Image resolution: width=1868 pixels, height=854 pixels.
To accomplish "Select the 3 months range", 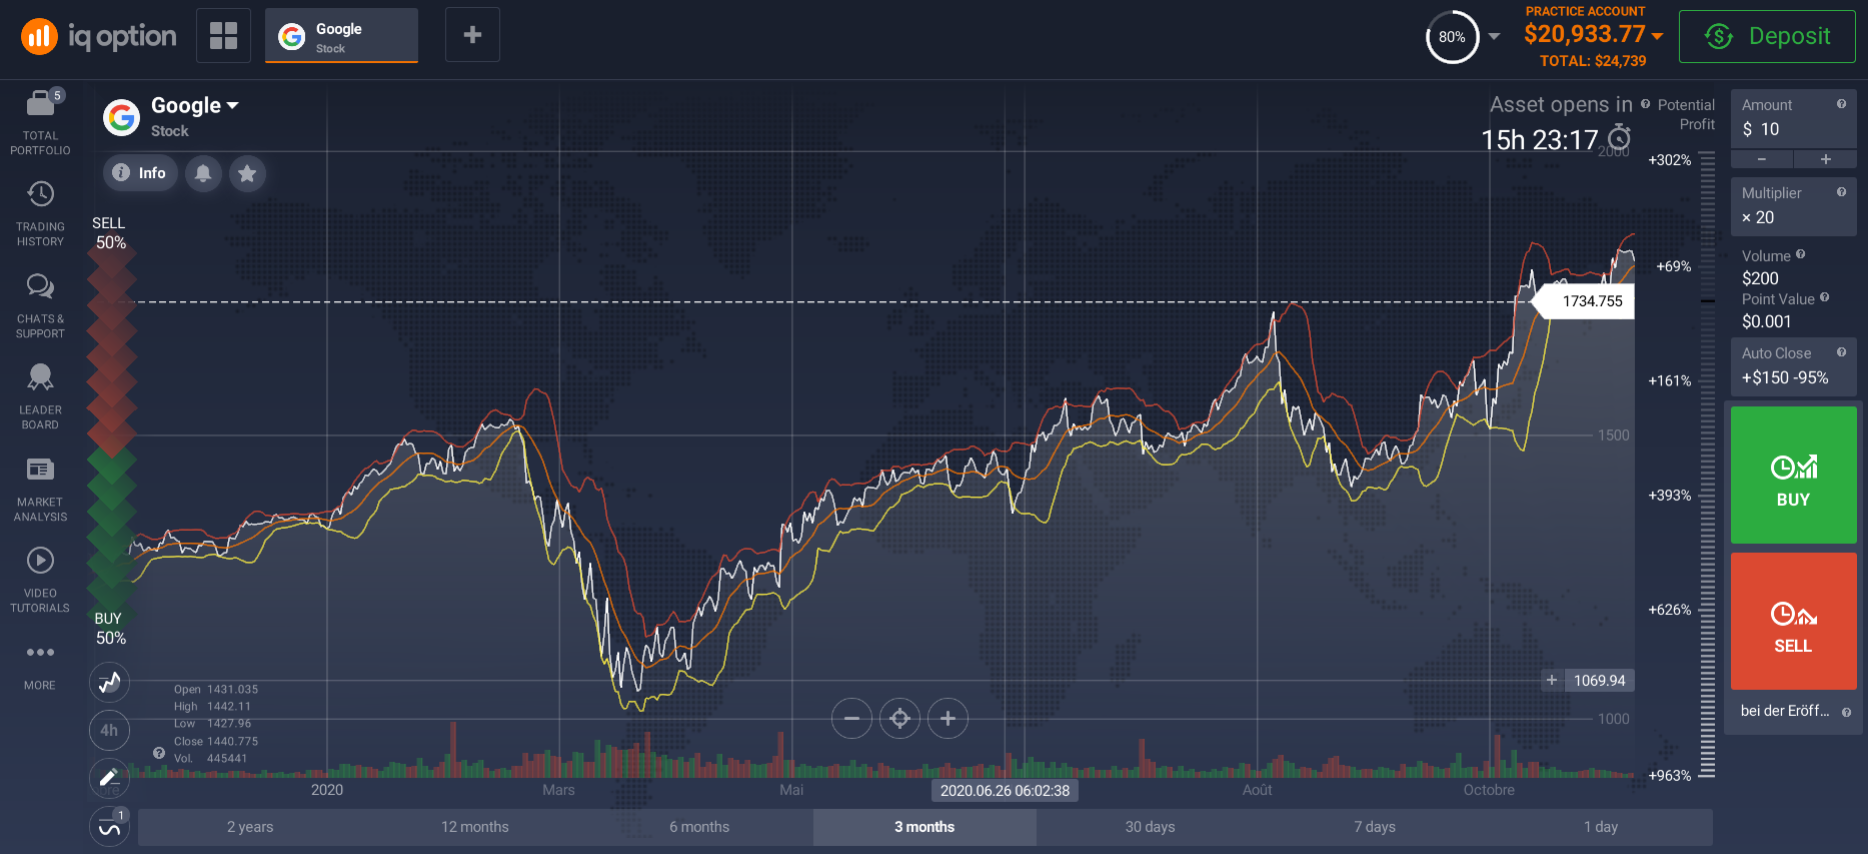I will click(x=925, y=827).
